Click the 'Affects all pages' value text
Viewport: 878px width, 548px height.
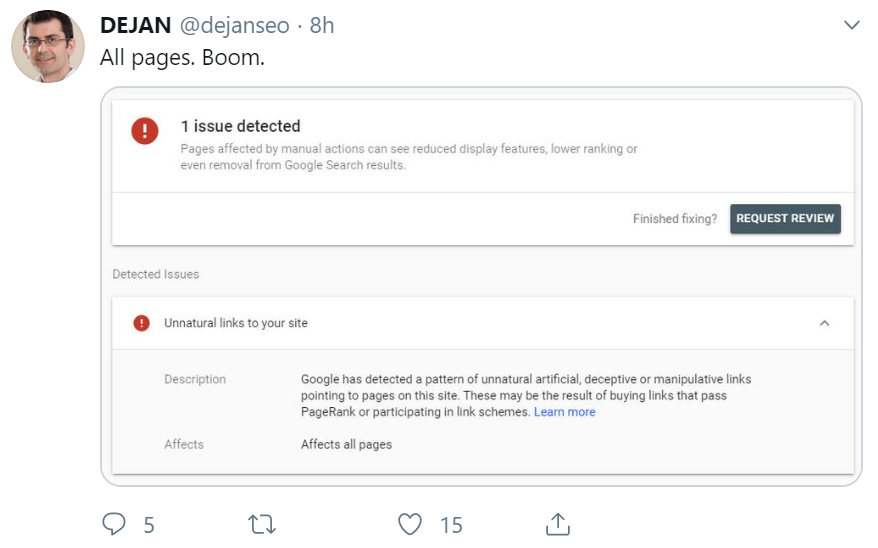[346, 444]
